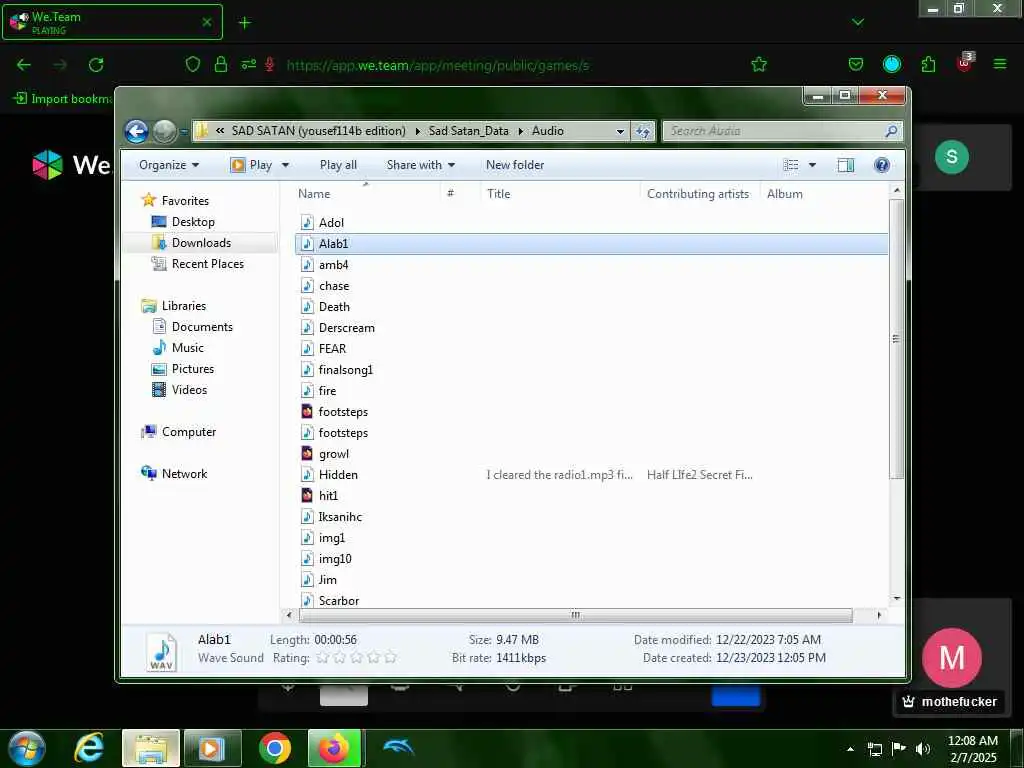Open the Dolphin emulator taskbar icon

[x=398, y=747]
